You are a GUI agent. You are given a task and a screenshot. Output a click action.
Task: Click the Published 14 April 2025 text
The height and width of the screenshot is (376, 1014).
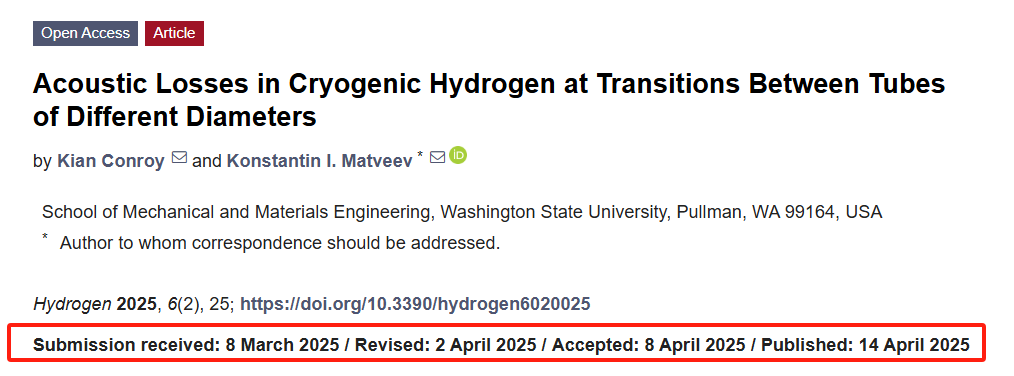click(865, 344)
